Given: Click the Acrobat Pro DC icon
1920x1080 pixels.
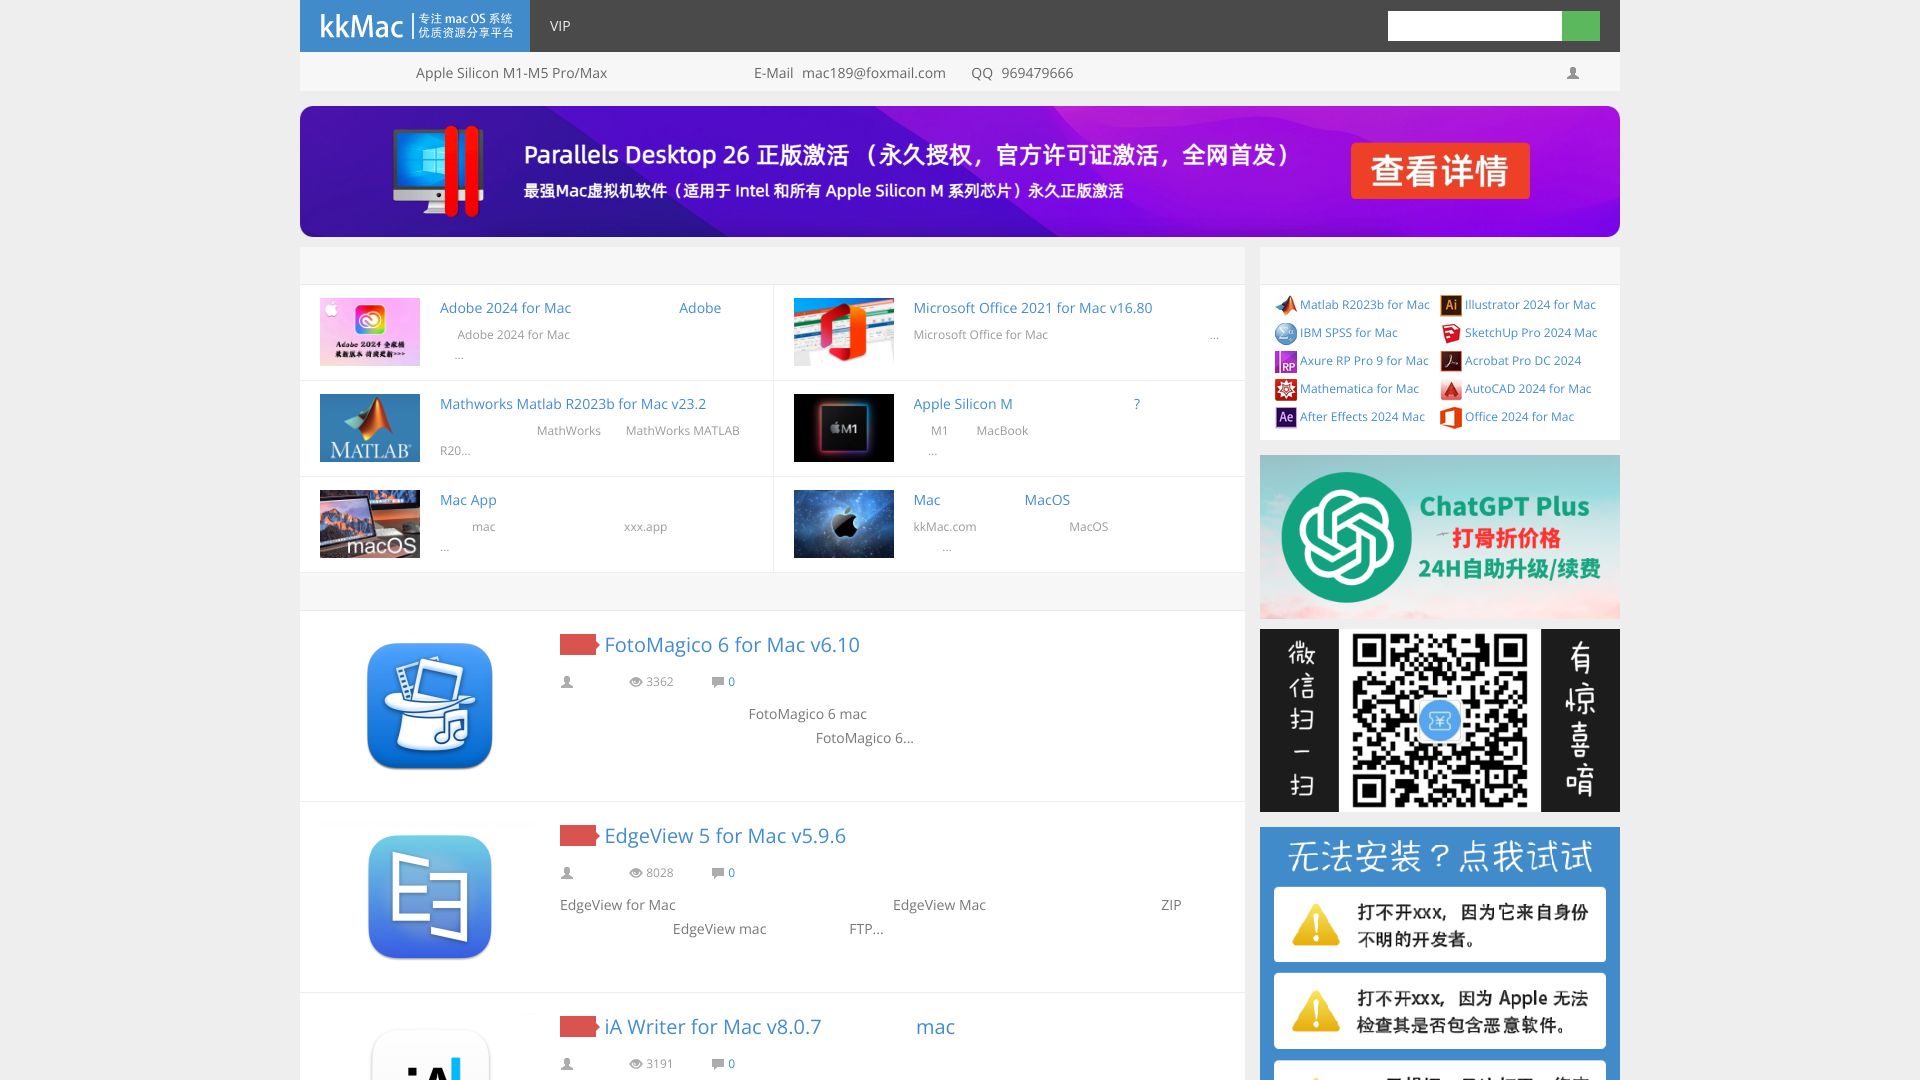Looking at the screenshot, I should tap(1451, 361).
